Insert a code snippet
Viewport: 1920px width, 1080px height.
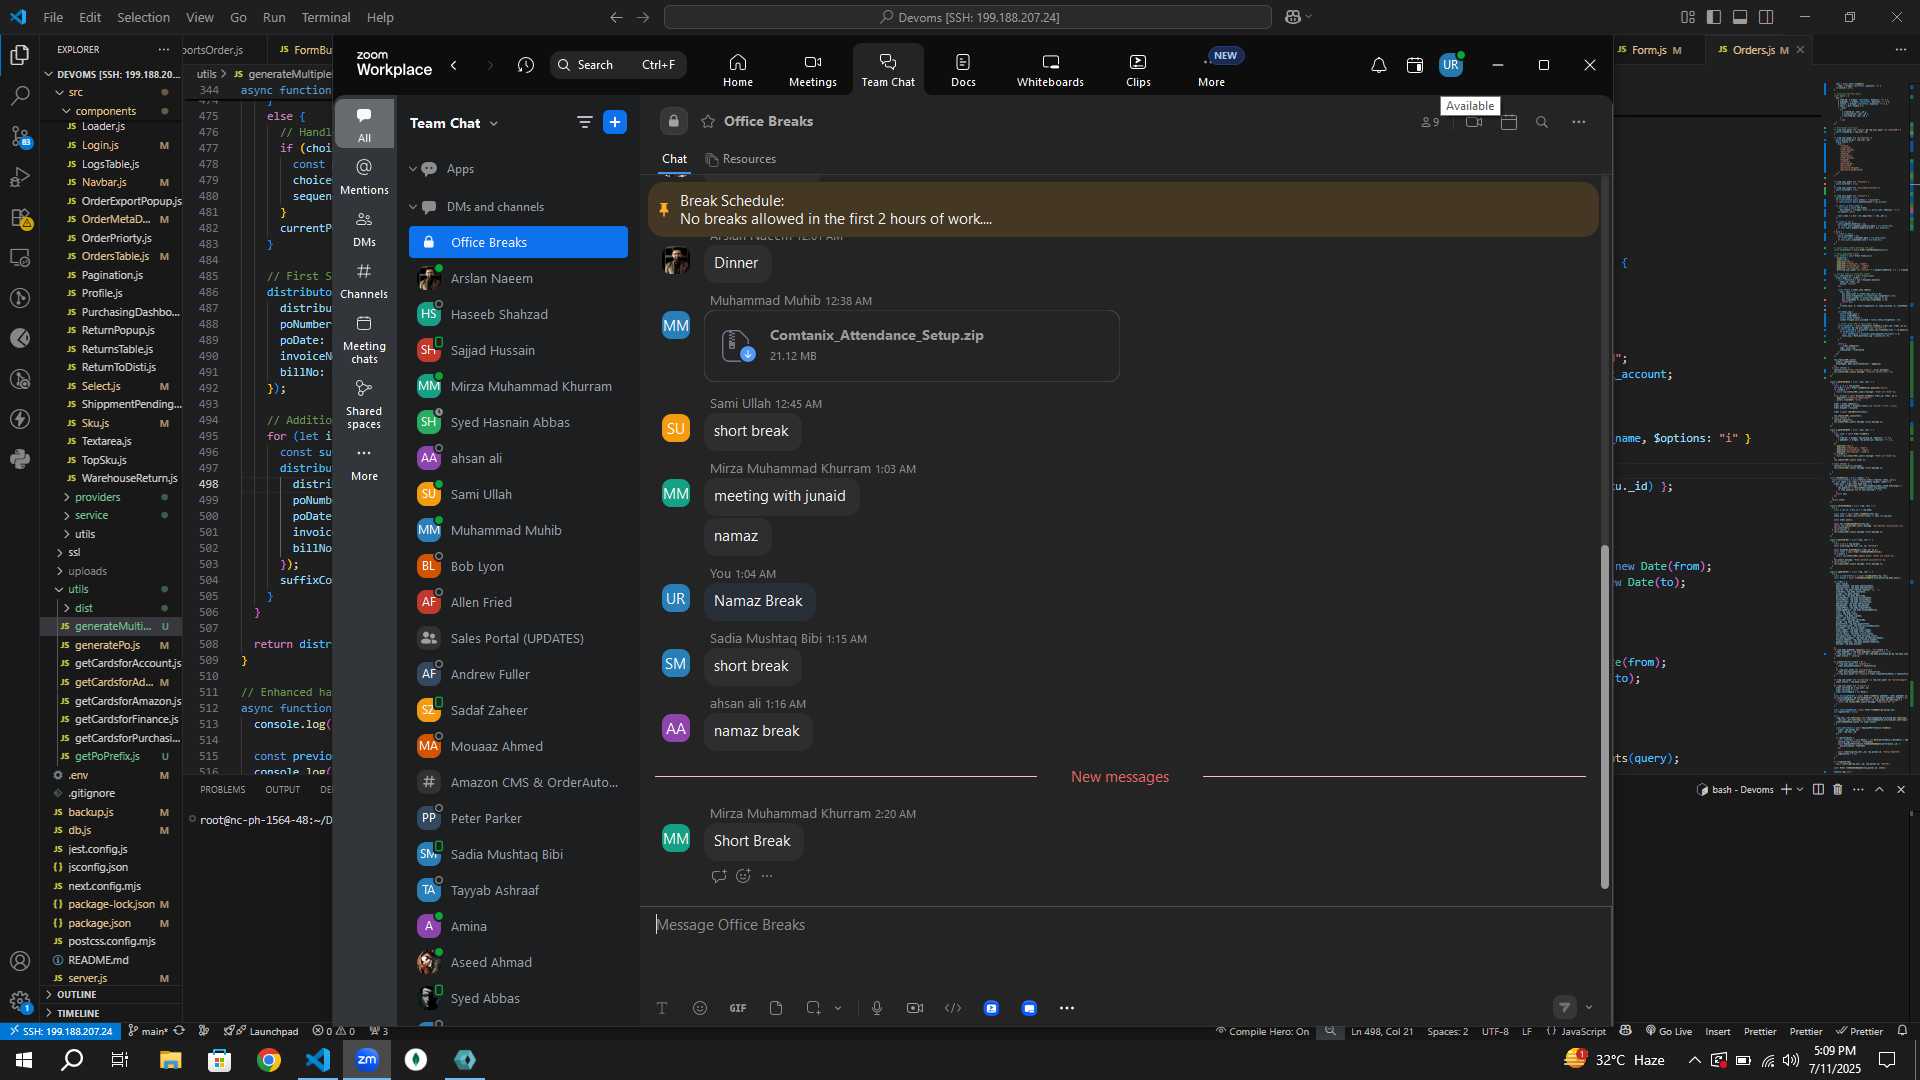click(x=953, y=1008)
